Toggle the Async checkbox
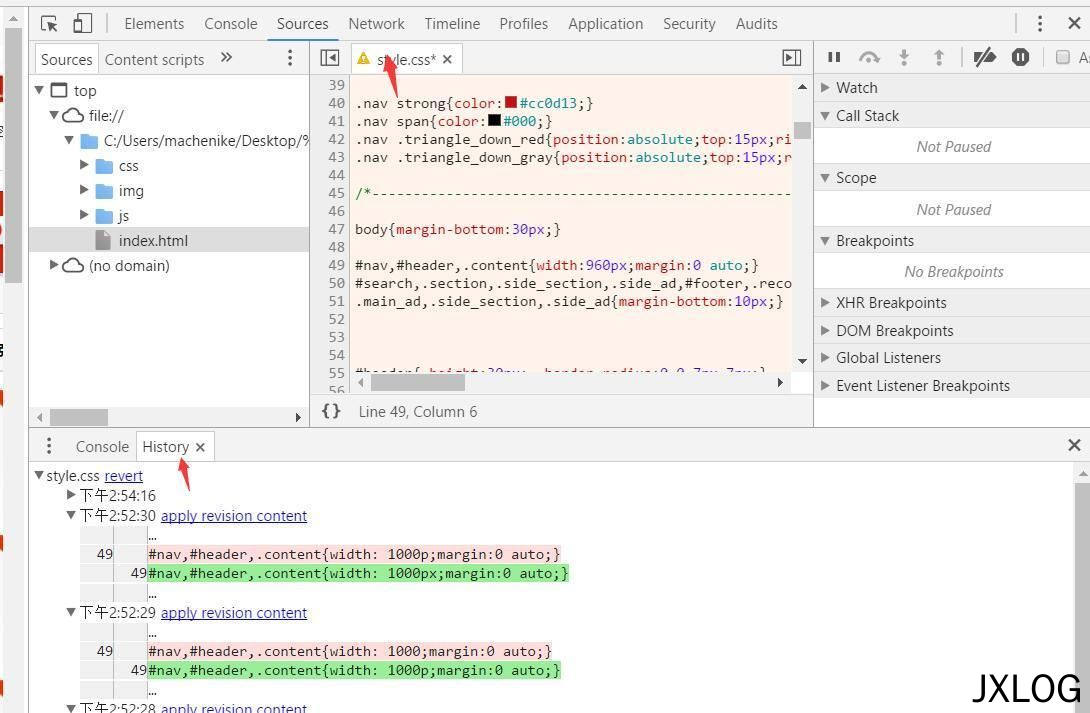The height and width of the screenshot is (713, 1090). (x=1062, y=58)
